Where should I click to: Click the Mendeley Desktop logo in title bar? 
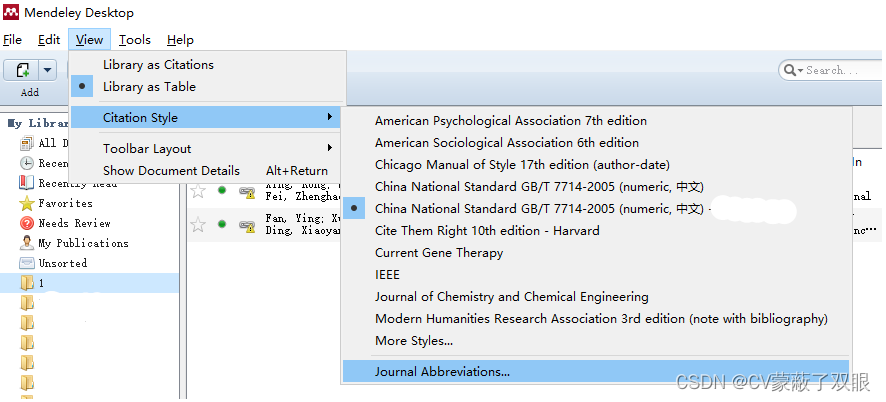[11, 12]
